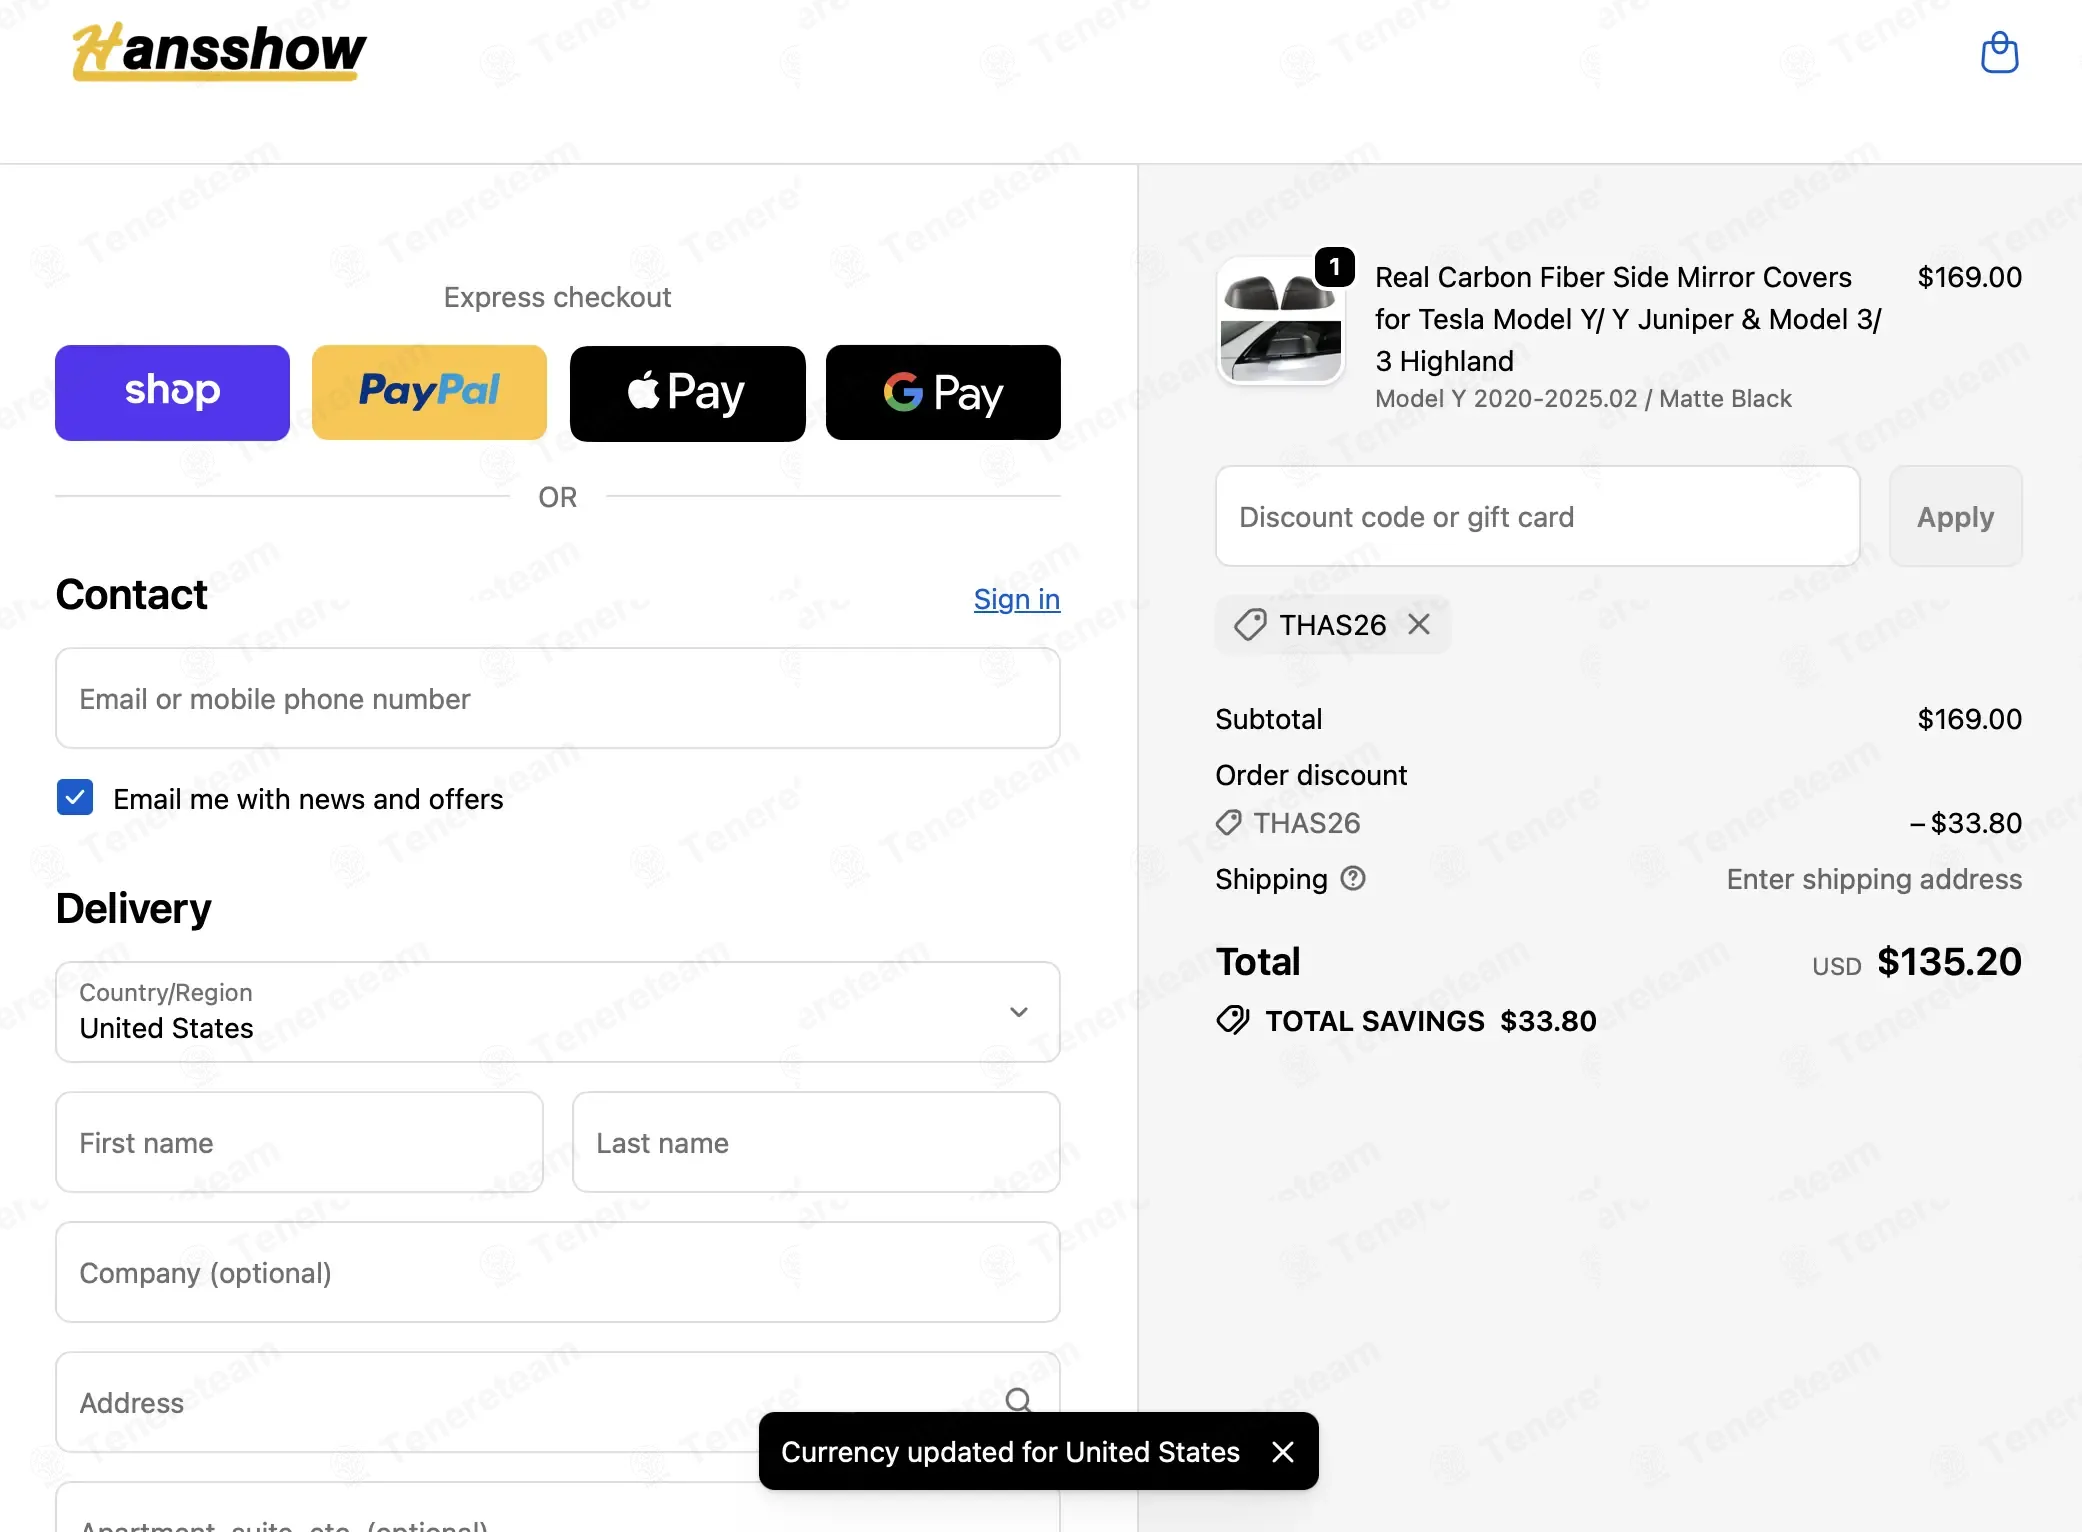2082x1532 pixels.
Task: Click the product quantity badge 1
Action: point(1335,267)
